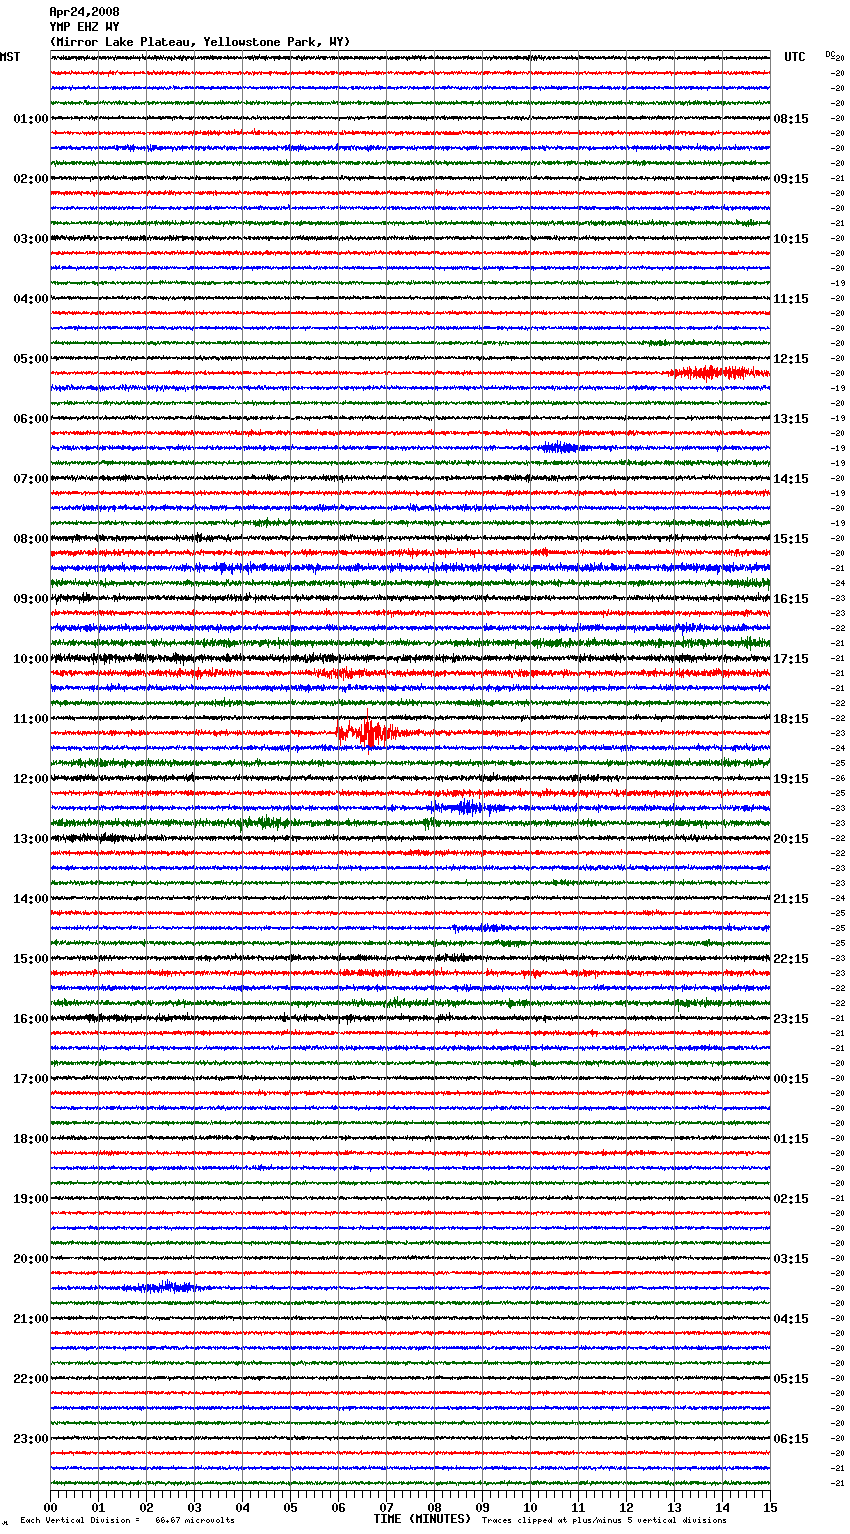
Task: Click the 15:15 UTC label
Action: pos(791,539)
